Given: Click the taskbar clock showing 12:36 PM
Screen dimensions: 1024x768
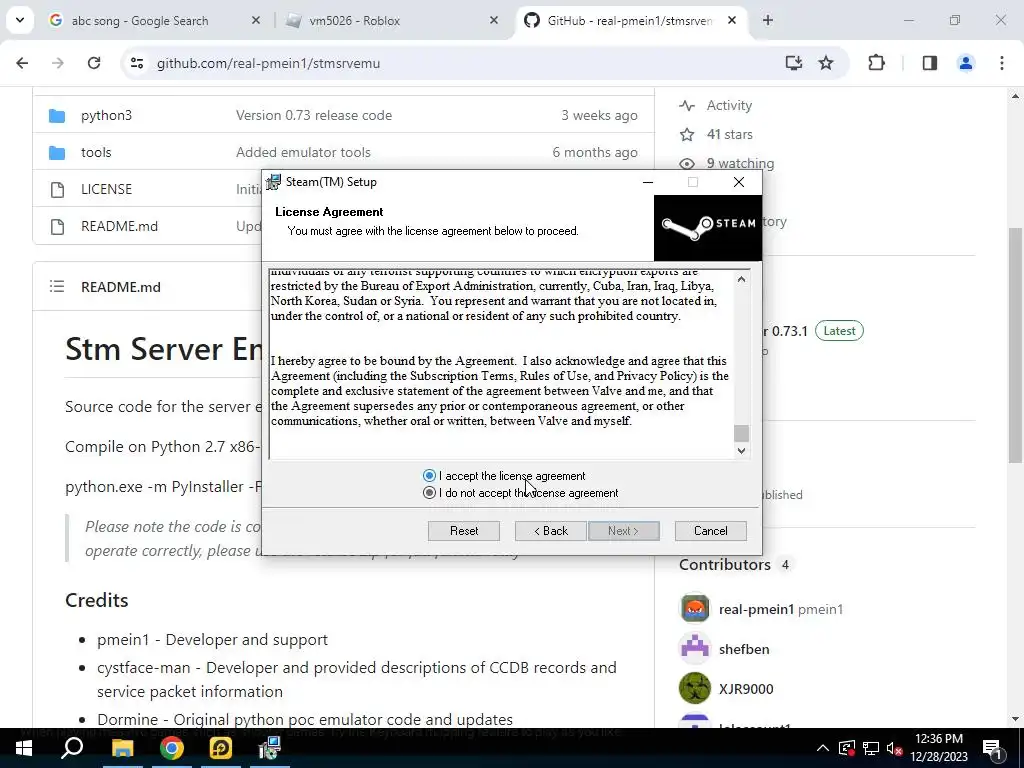Looking at the screenshot, I should click(x=939, y=748).
